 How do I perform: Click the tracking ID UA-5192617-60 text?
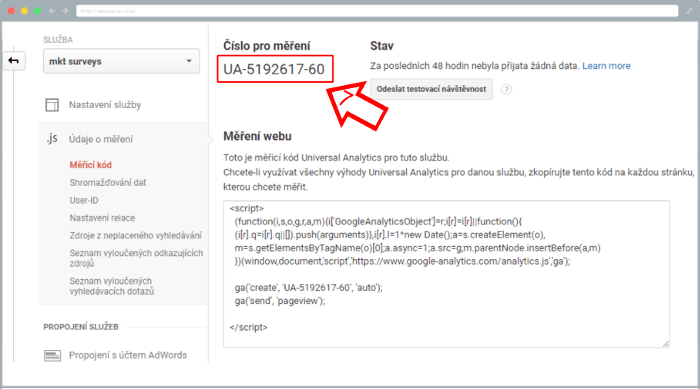pyautogui.click(x=274, y=69)
